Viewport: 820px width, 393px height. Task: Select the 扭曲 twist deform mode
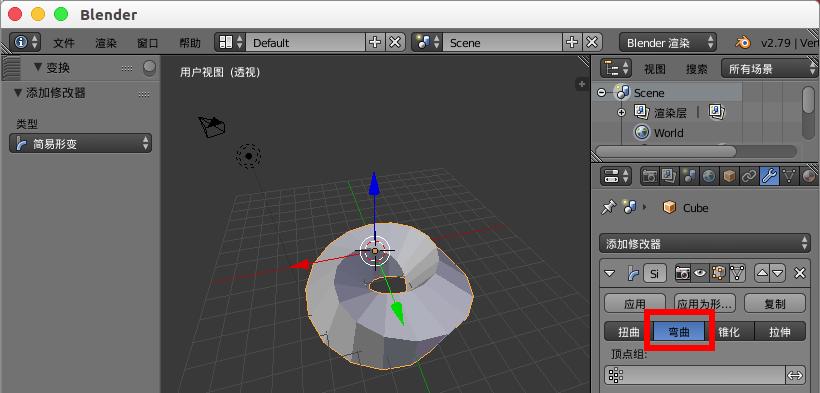(x=629, y=332)
